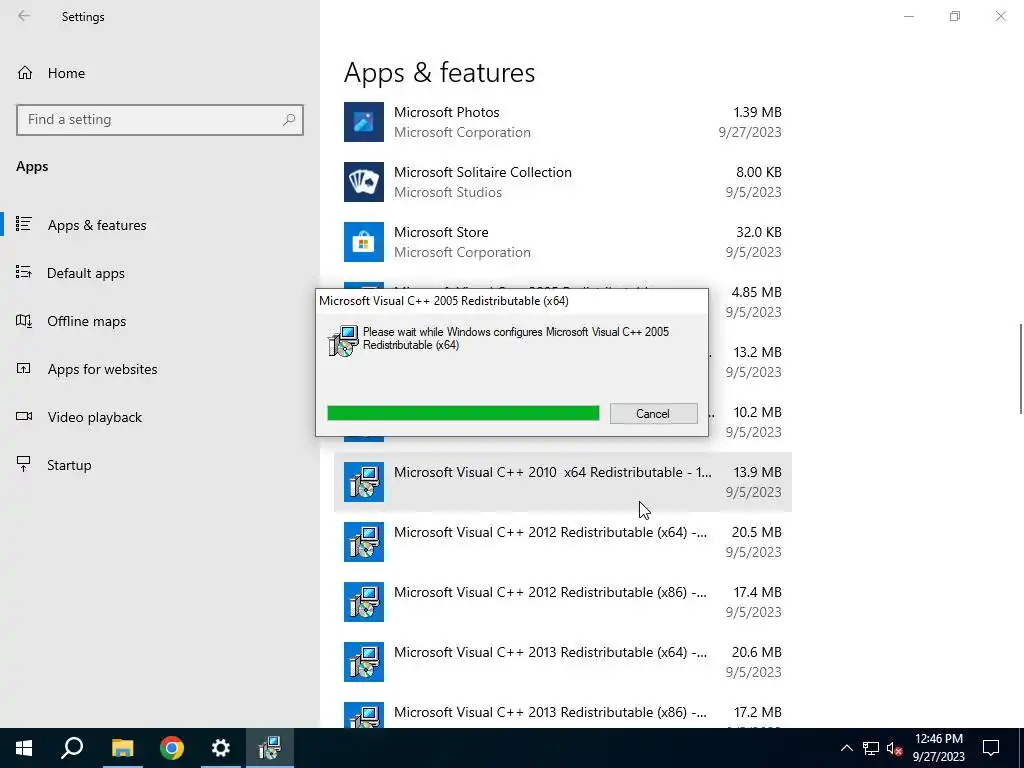This screenshot has height=768, width=1024.
Task: Select Microsoft Visual C++ 2013 Redistributable (x64)
Action: [563, 662]
